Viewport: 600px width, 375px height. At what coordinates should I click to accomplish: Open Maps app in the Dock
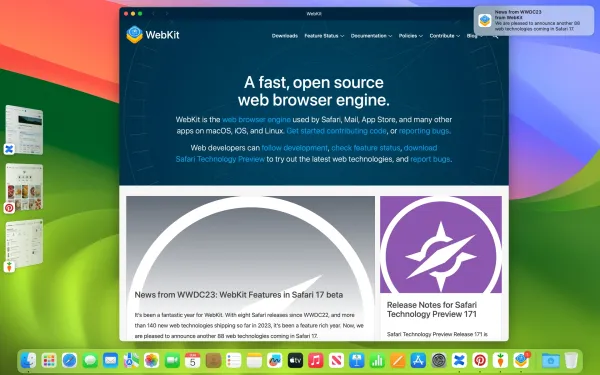(131, 360)
